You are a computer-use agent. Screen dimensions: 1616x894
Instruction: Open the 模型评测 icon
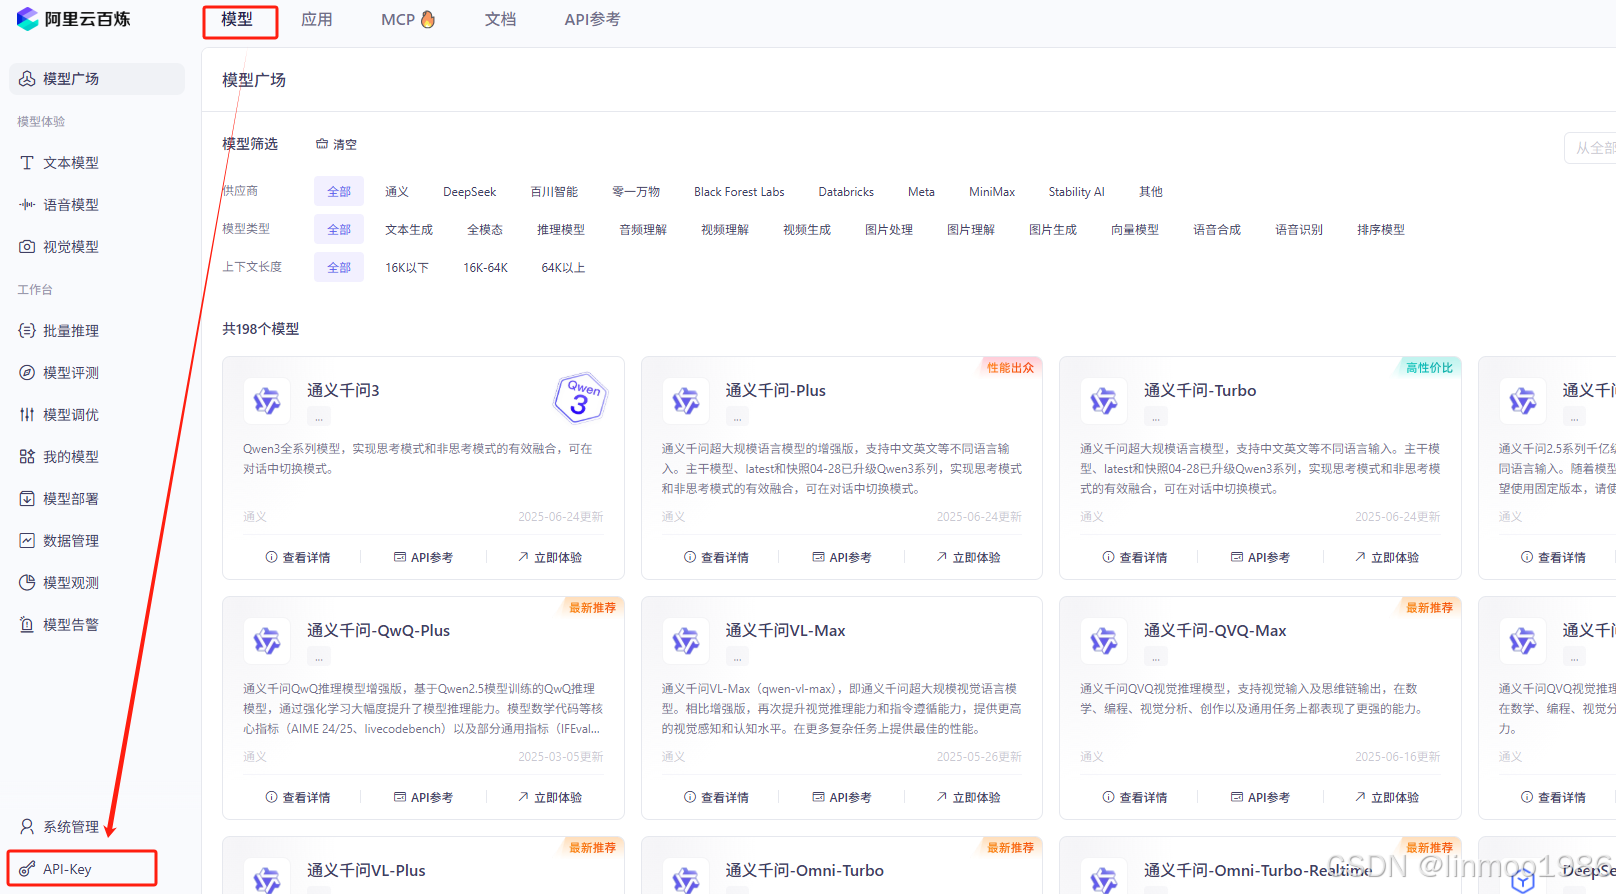[27, 372]
